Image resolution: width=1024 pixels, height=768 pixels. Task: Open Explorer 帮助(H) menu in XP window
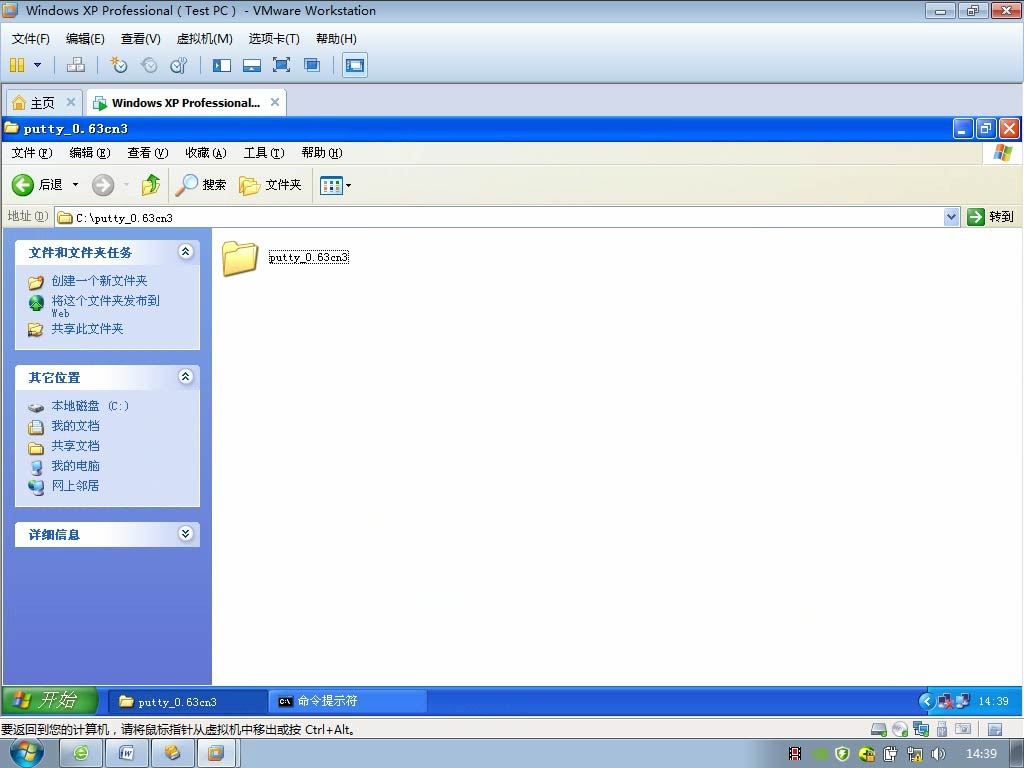[x=322, y=153]
